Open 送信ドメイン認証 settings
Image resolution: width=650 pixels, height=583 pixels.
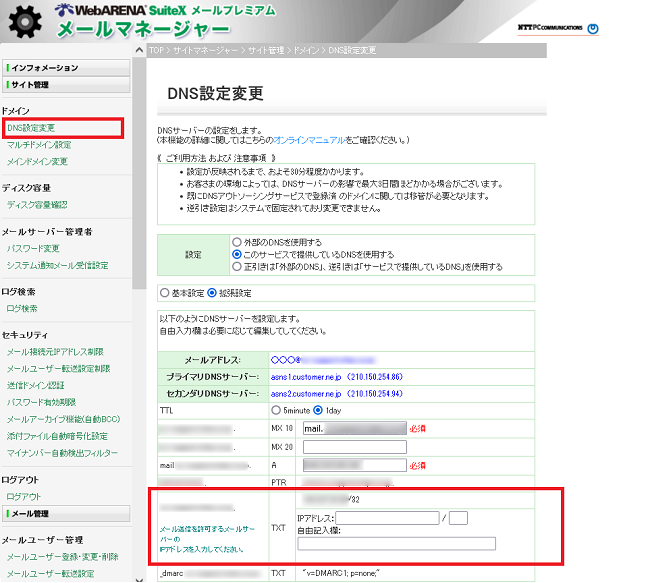[35, 385]
